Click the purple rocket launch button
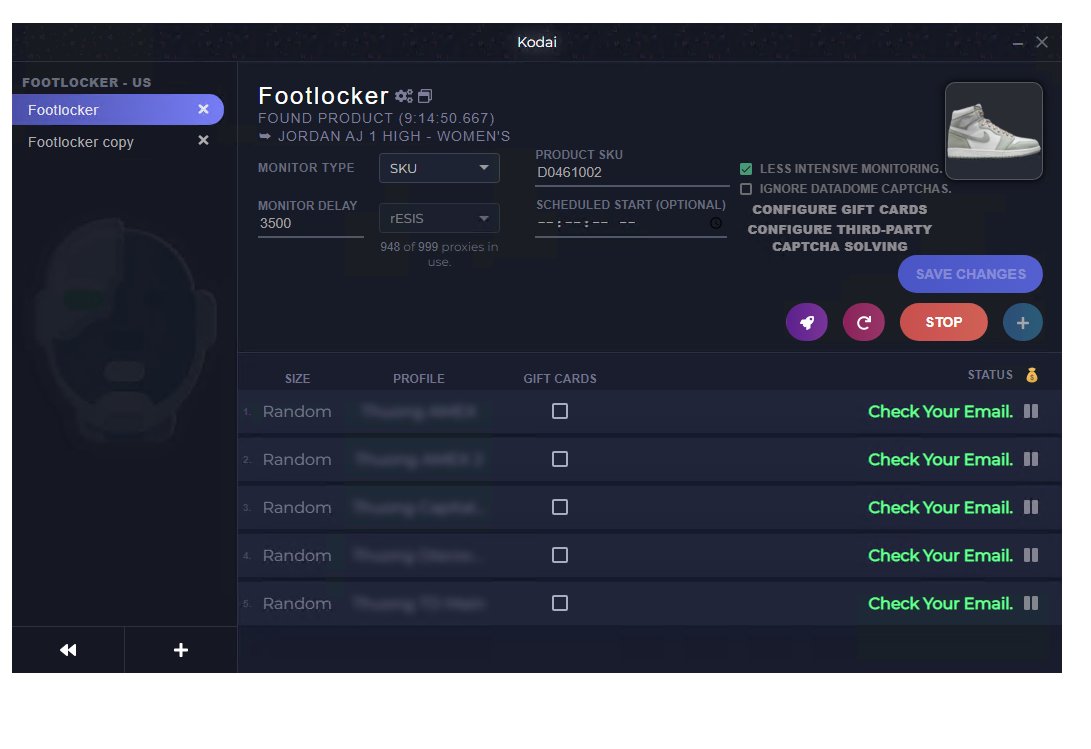This screenshot has width=1091, height=749. (806, 322)
